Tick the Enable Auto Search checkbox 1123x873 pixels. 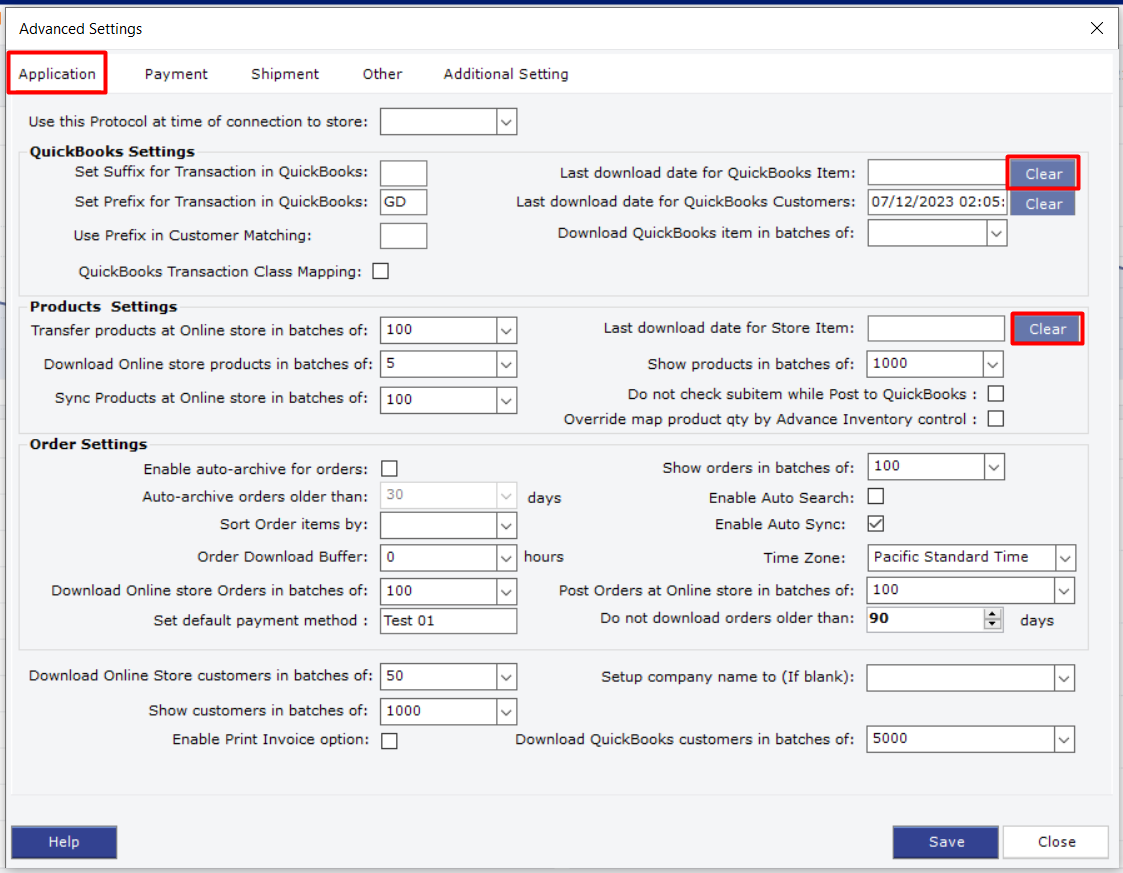(x=875, y=497)
